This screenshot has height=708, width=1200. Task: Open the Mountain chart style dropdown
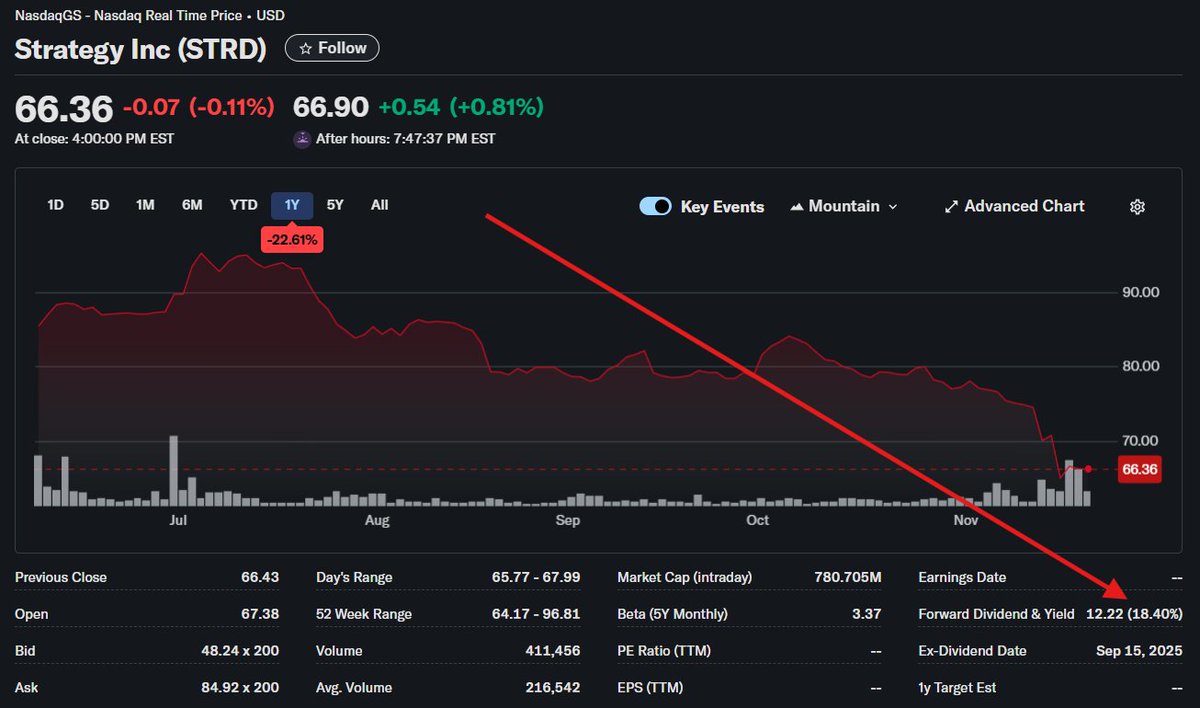point(843,206)
